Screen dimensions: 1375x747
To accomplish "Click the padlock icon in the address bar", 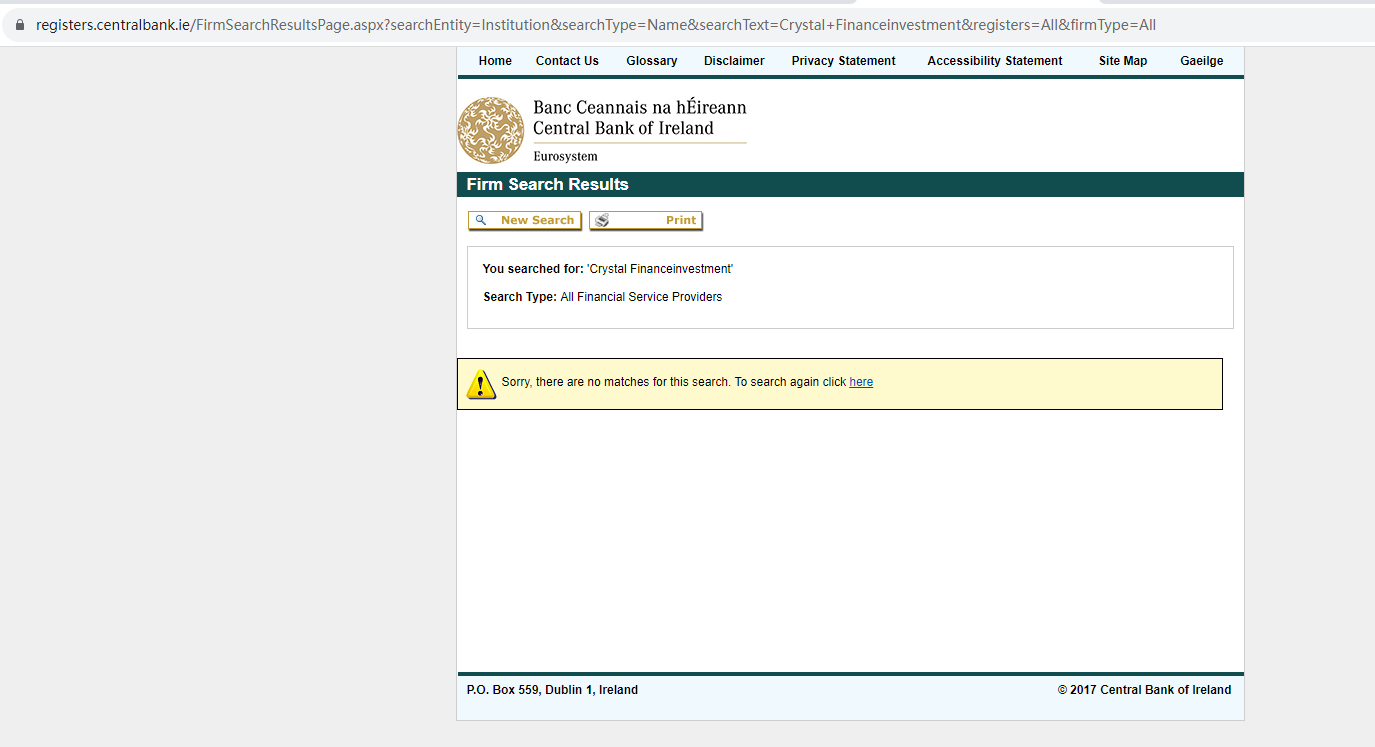I will pos(19,25).
